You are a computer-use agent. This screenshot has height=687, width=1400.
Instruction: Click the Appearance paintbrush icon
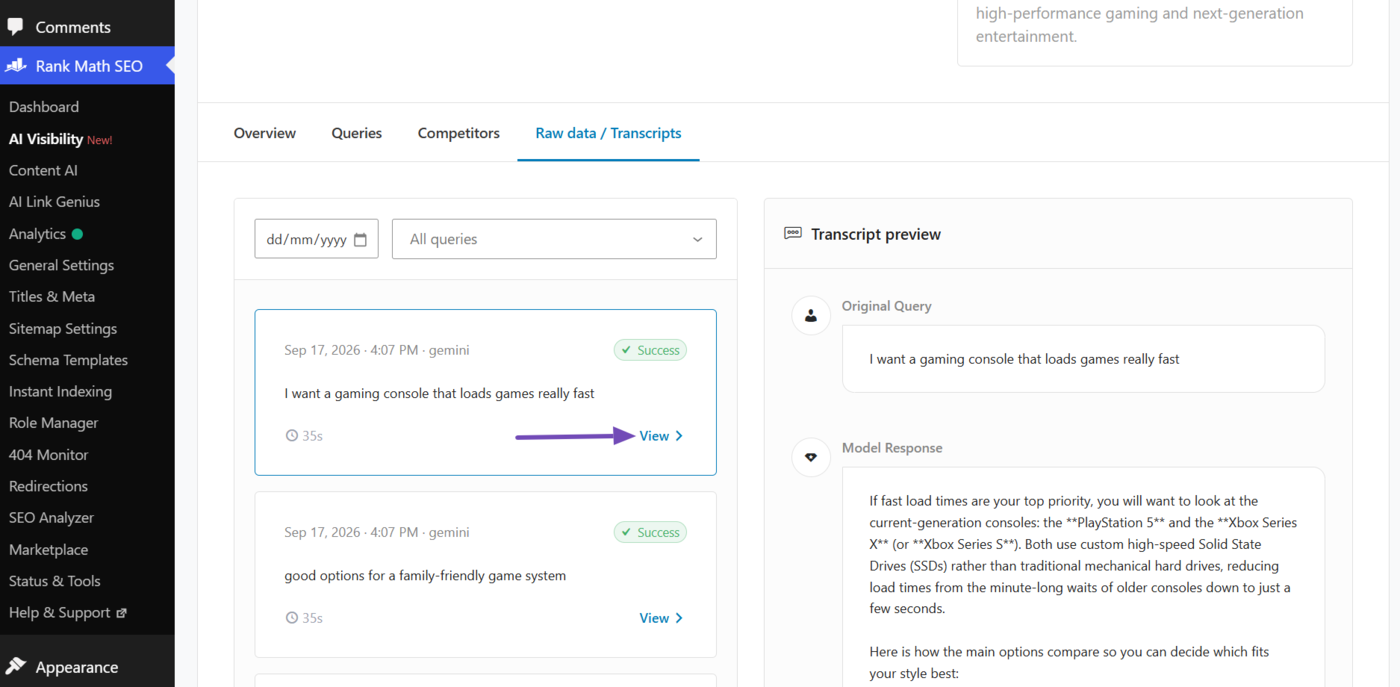pos(15,667)
